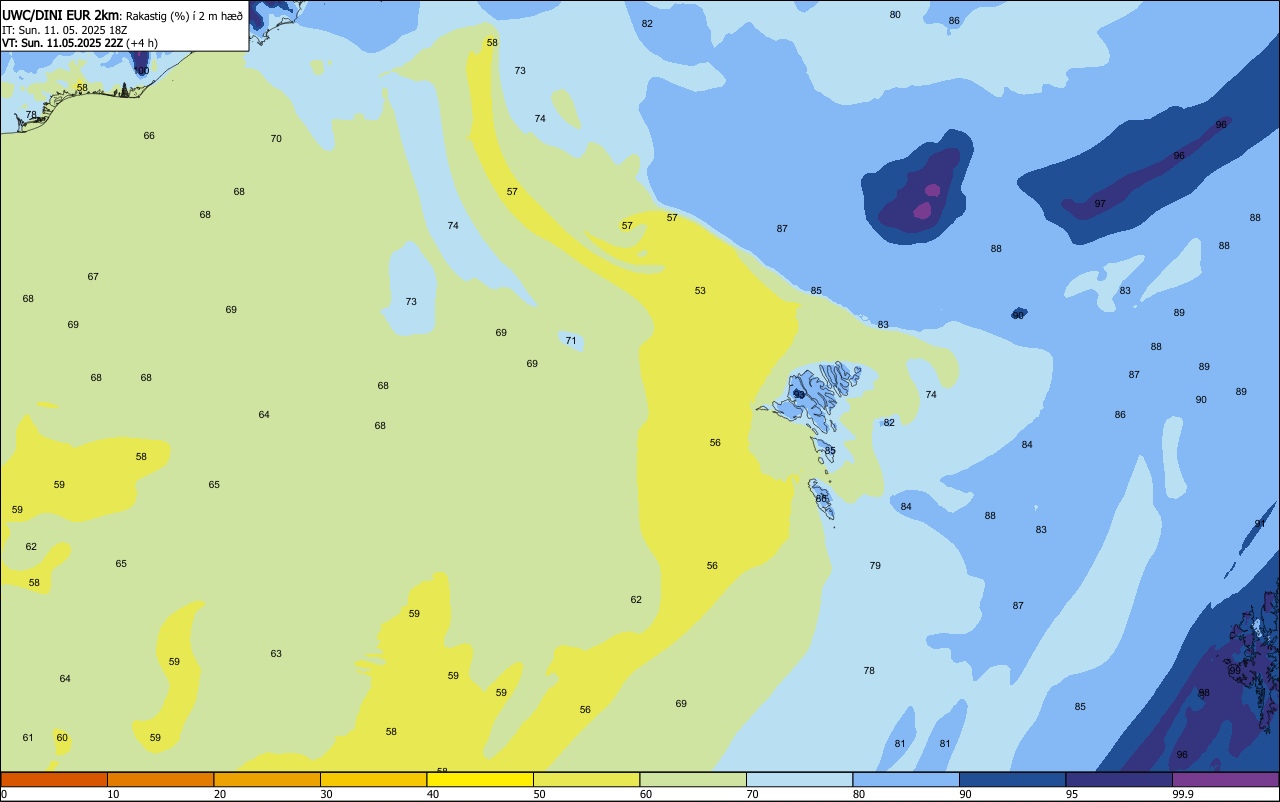This screenshot has width=1280, height=802.
Task: Click the 'Rakastig (%) í 2 m hæð' label
Action: [184, 16]
